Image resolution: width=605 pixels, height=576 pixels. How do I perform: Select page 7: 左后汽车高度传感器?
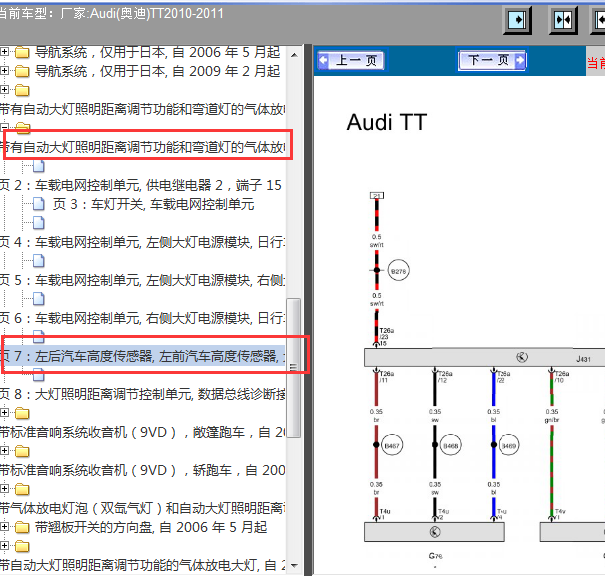(142, 356)
